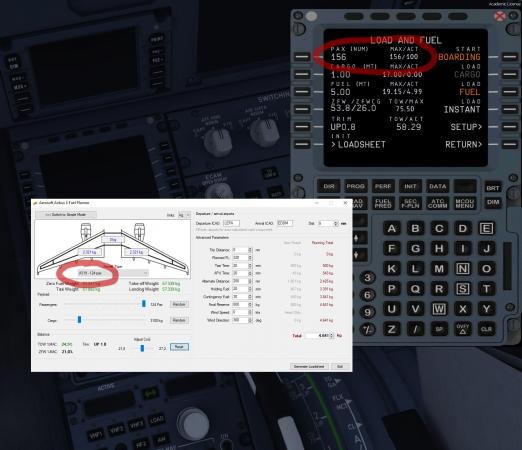Open the DIR page key on MCDU

point(329,186)
